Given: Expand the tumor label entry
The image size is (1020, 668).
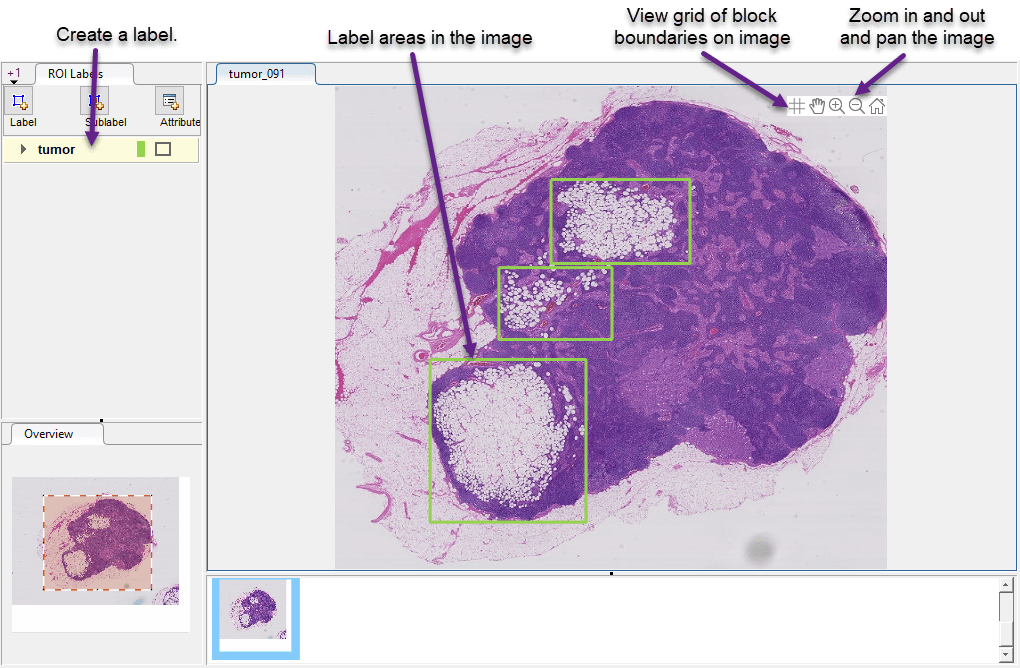Looking at the screenshot, I should tap(23, 149).
